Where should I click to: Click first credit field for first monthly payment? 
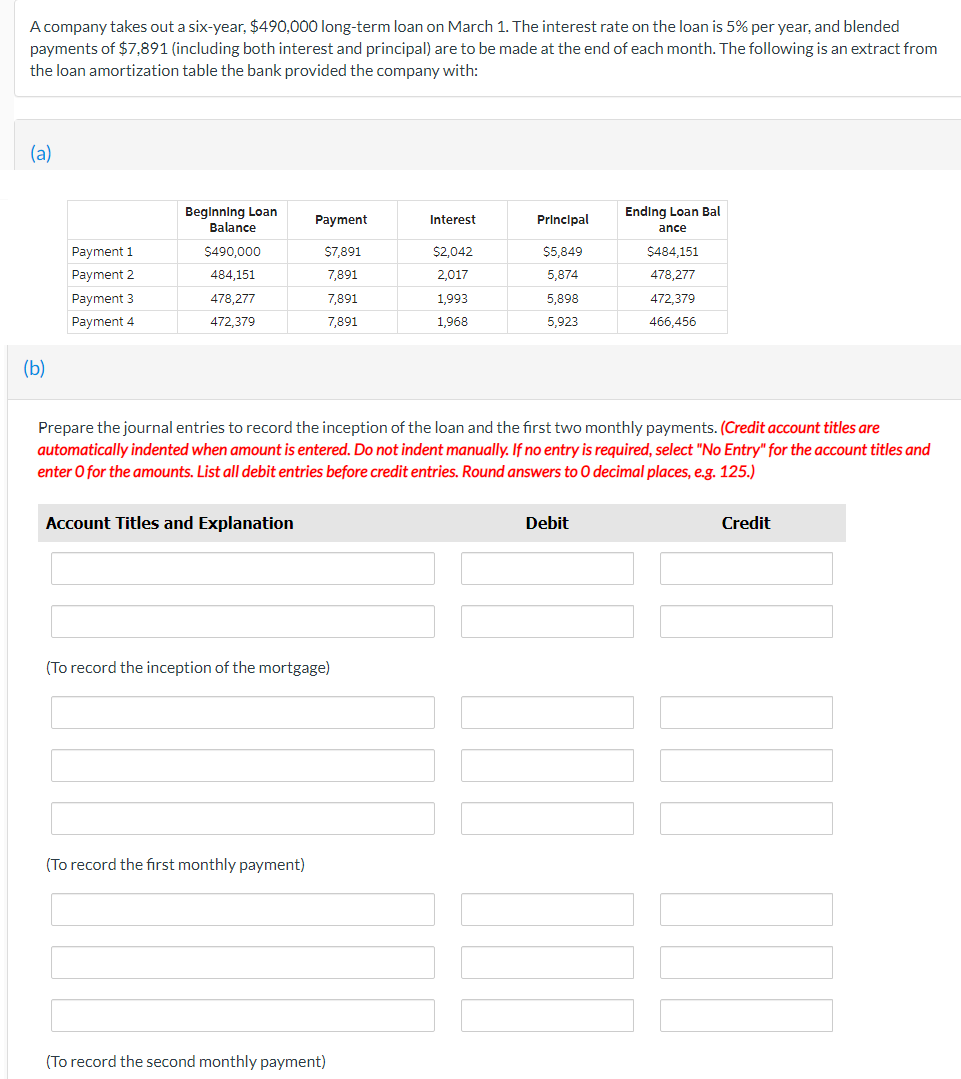tap(746, 712)
